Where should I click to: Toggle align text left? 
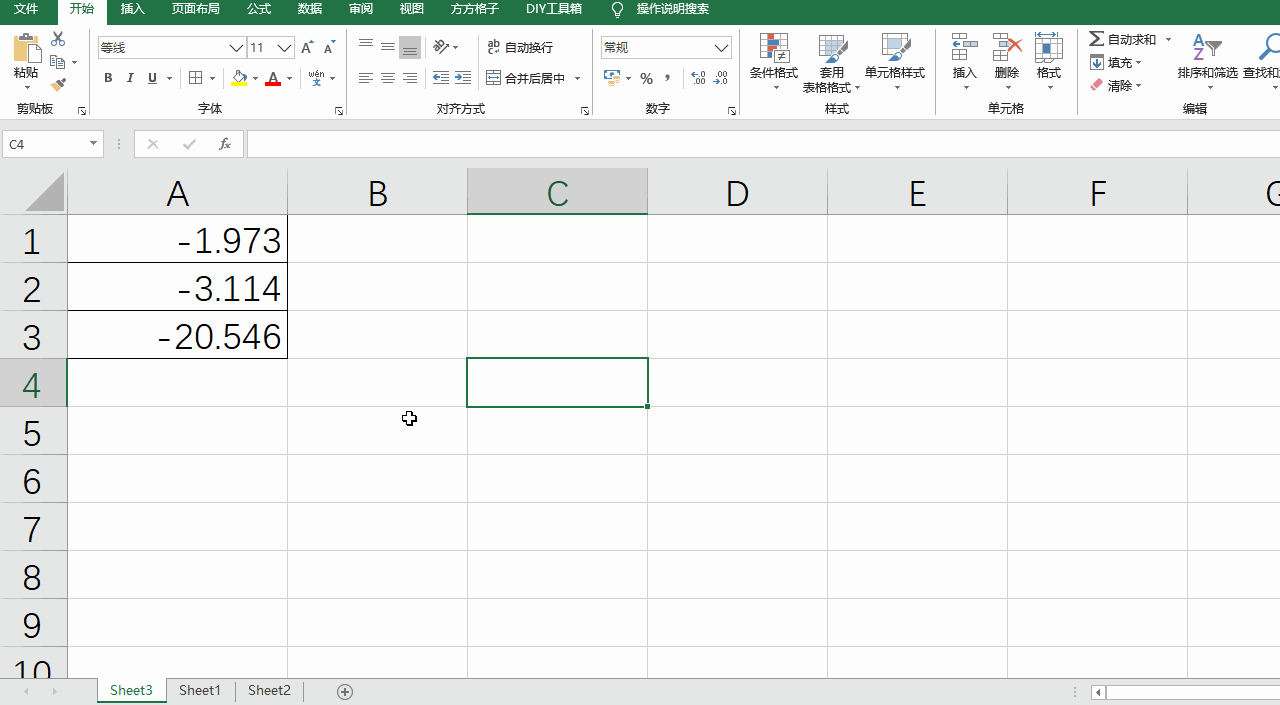click(366, 78)
